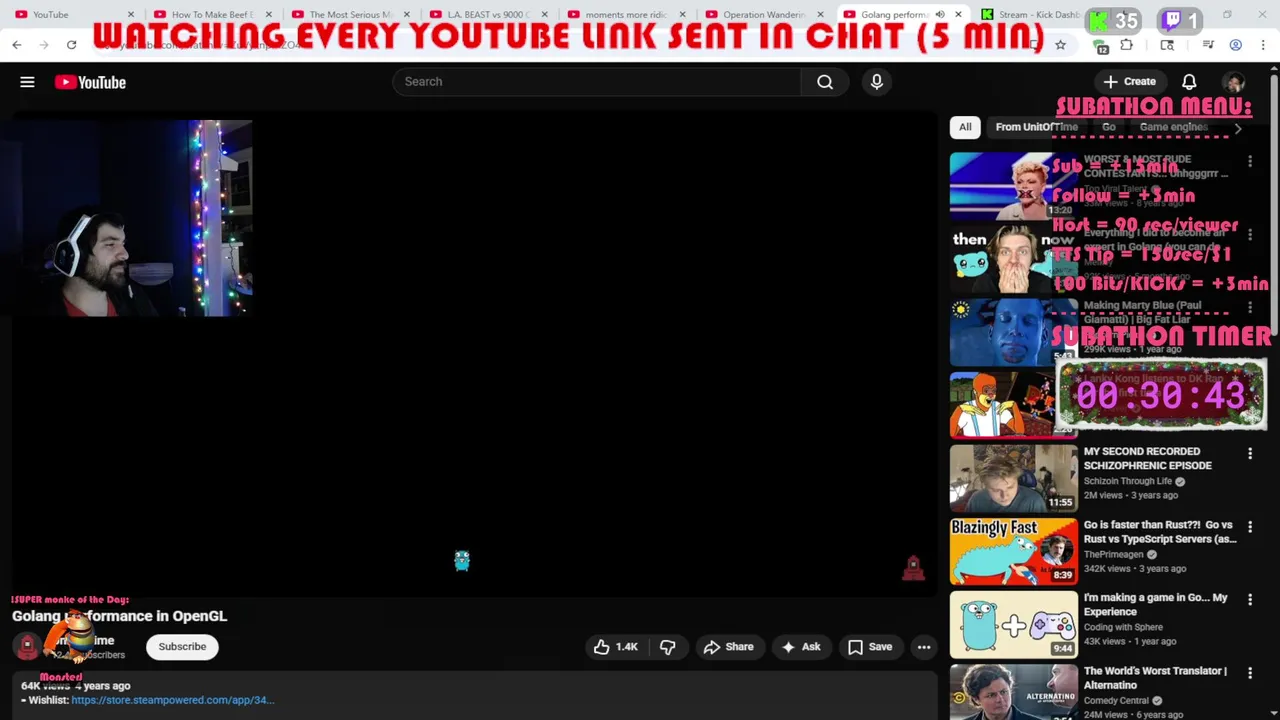
Task: Open options for Worst & Most Rude video
Action: [1250, 161]
